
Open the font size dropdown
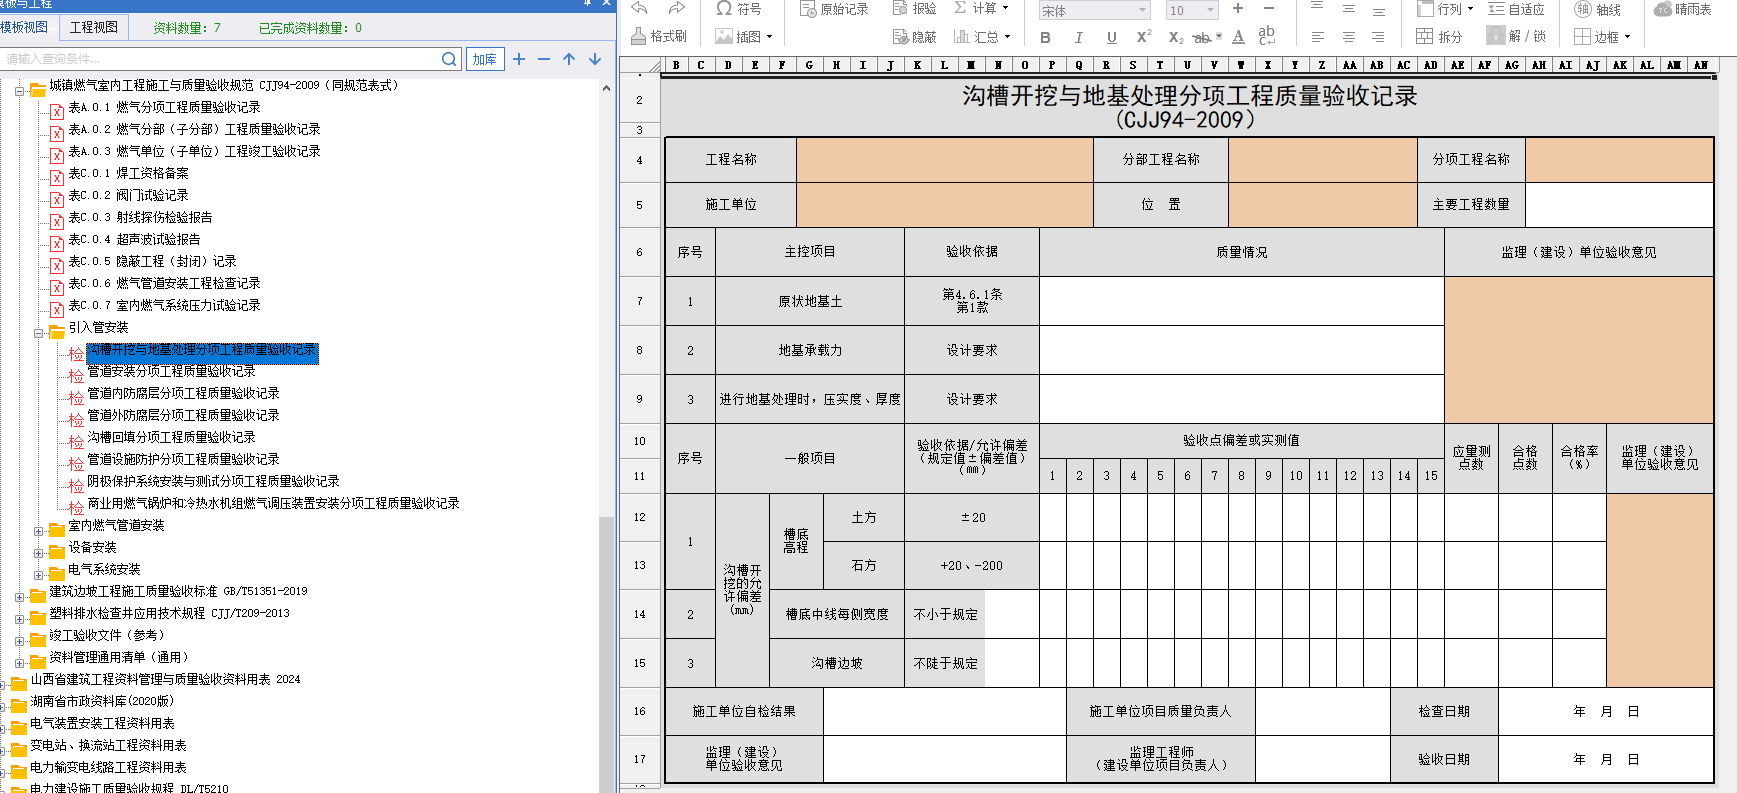click(x=1210, y=10)
